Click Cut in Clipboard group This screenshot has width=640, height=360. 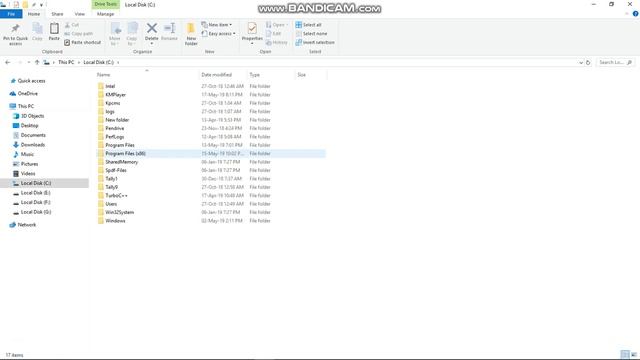pyautogui.click(x=72, y=25)
